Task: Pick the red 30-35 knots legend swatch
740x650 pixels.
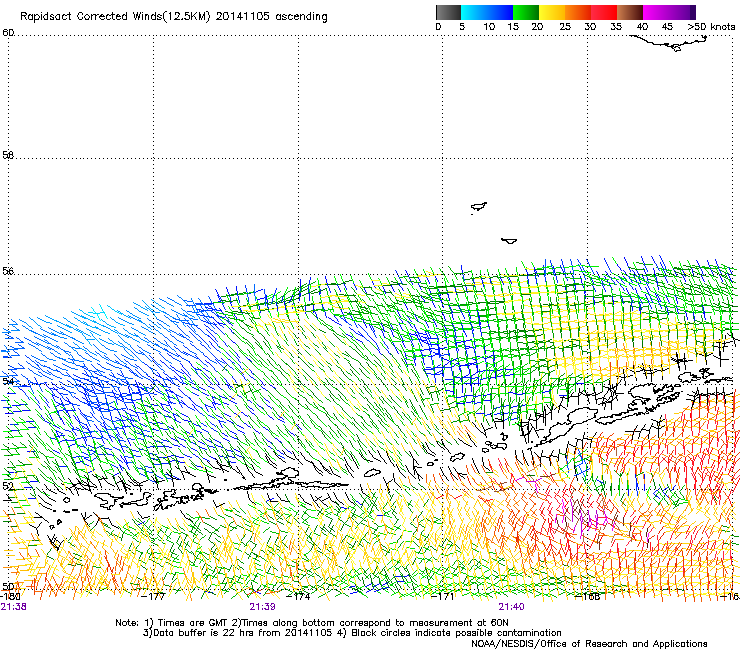Action: [x=604, y=12]
